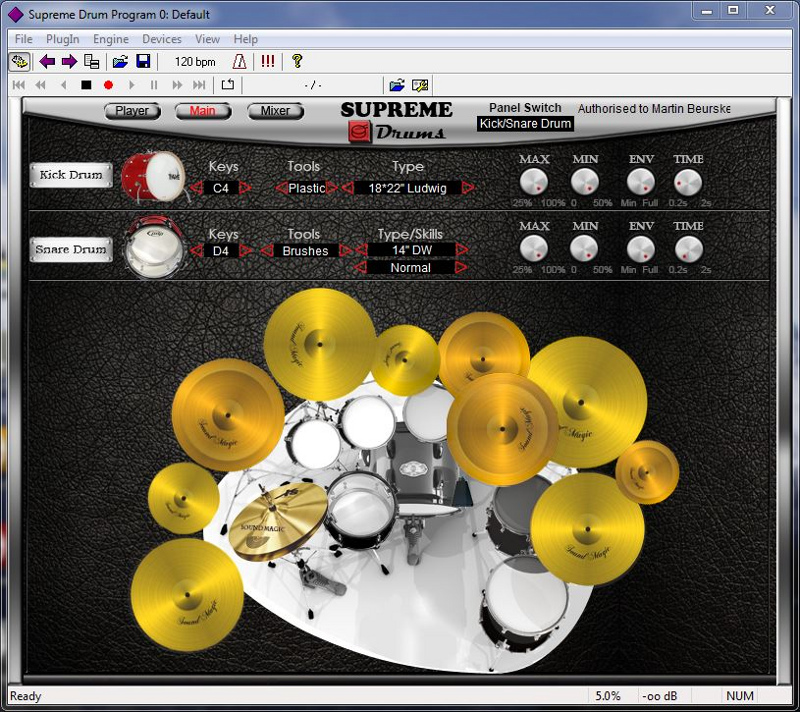The width and height of the screenshot is (800, 712).
Task: Click the Kick Drum TIME knob
Action: point(688,183)
